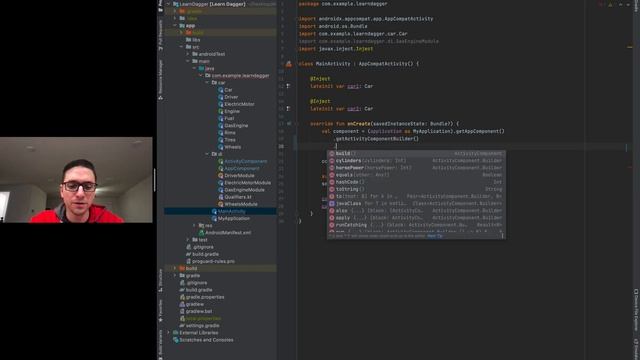Choose toString() completion suggestion
The image size is (640, 360).
point(416,189)
